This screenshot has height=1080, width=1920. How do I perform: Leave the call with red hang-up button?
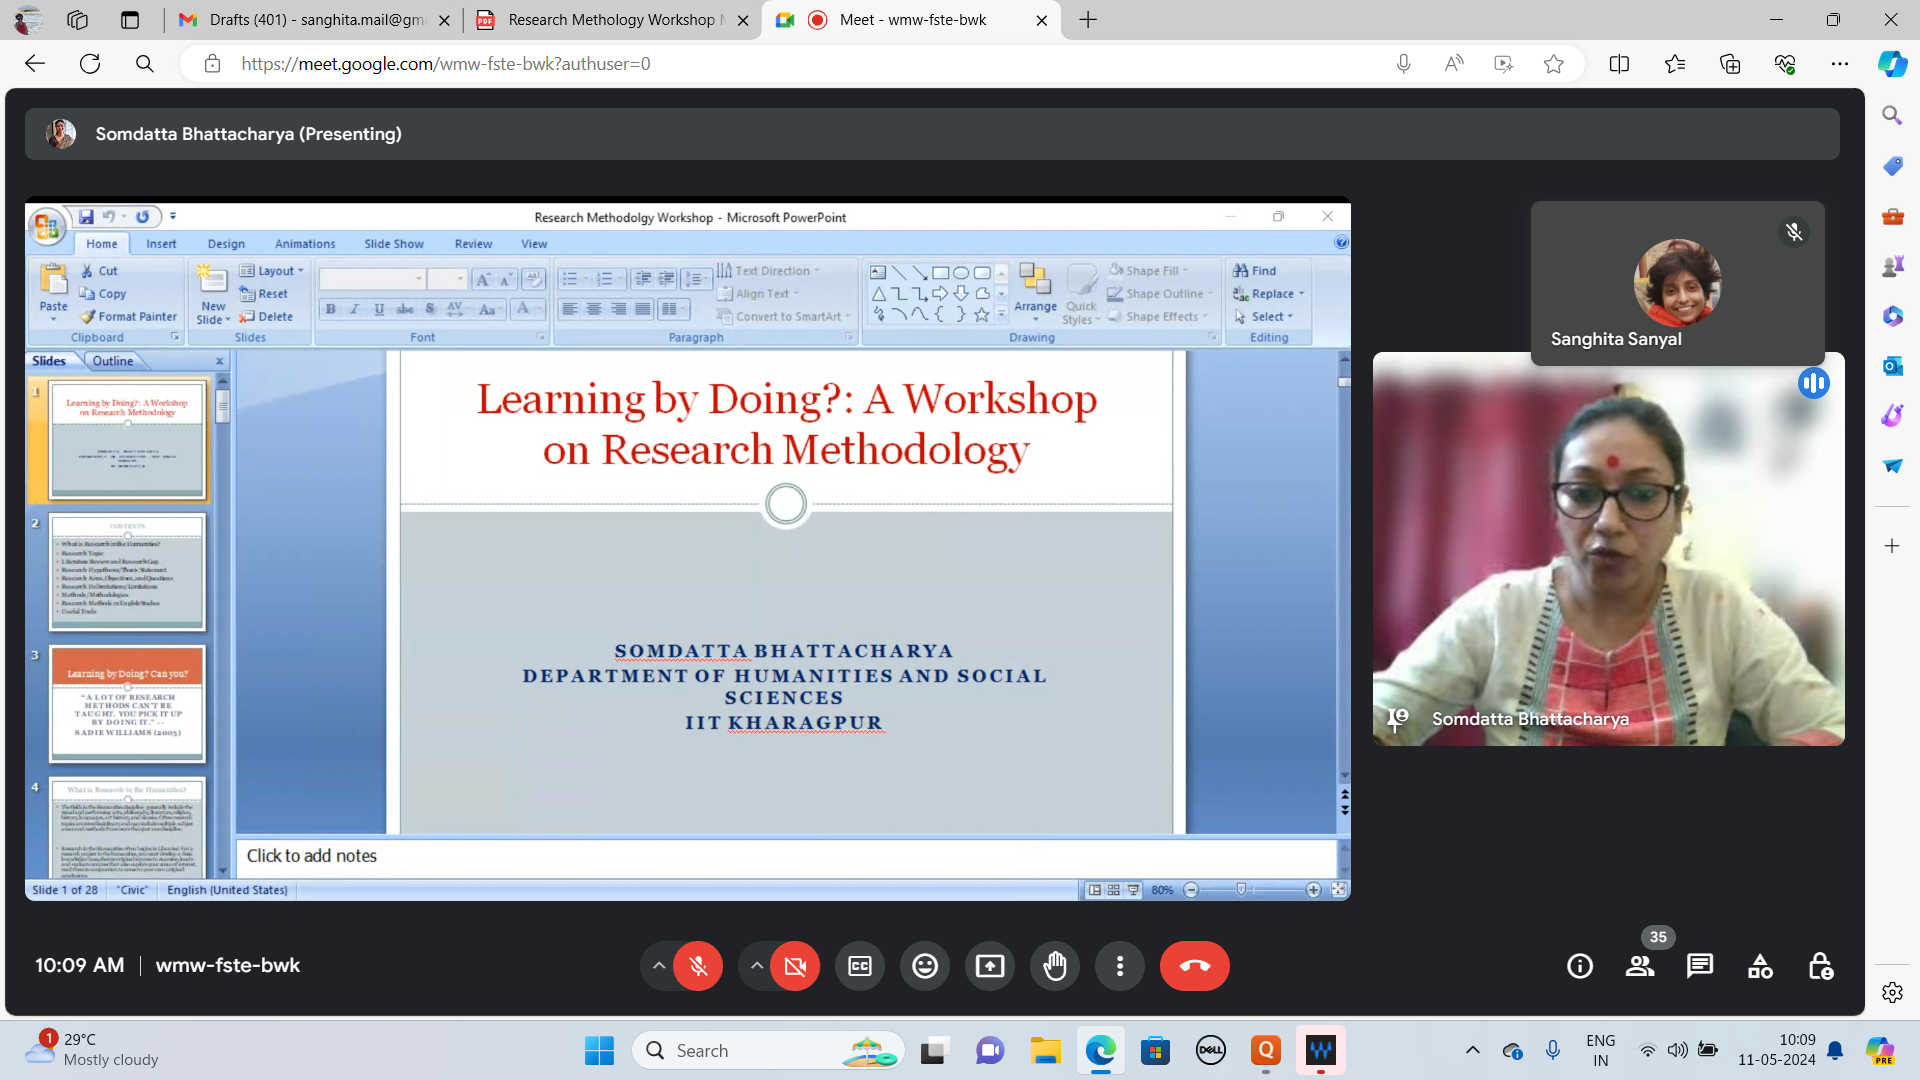pyautogui.click(x=1194, y=966)
